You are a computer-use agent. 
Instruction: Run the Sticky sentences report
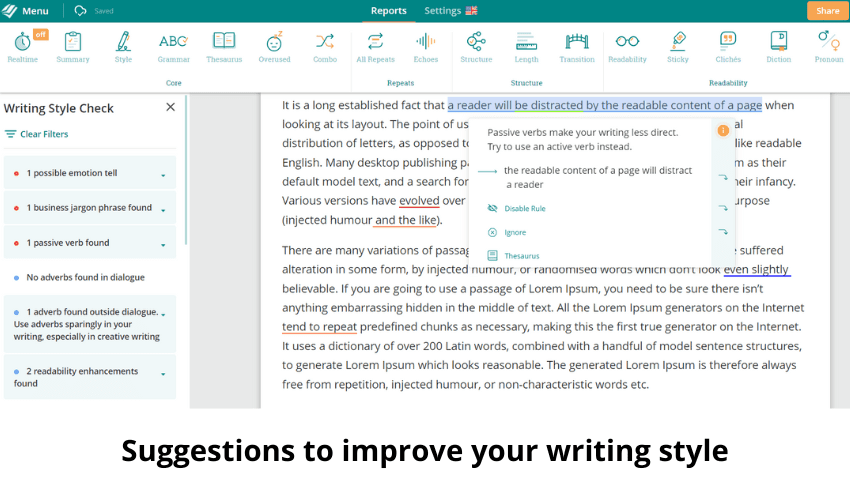(678, 47)
